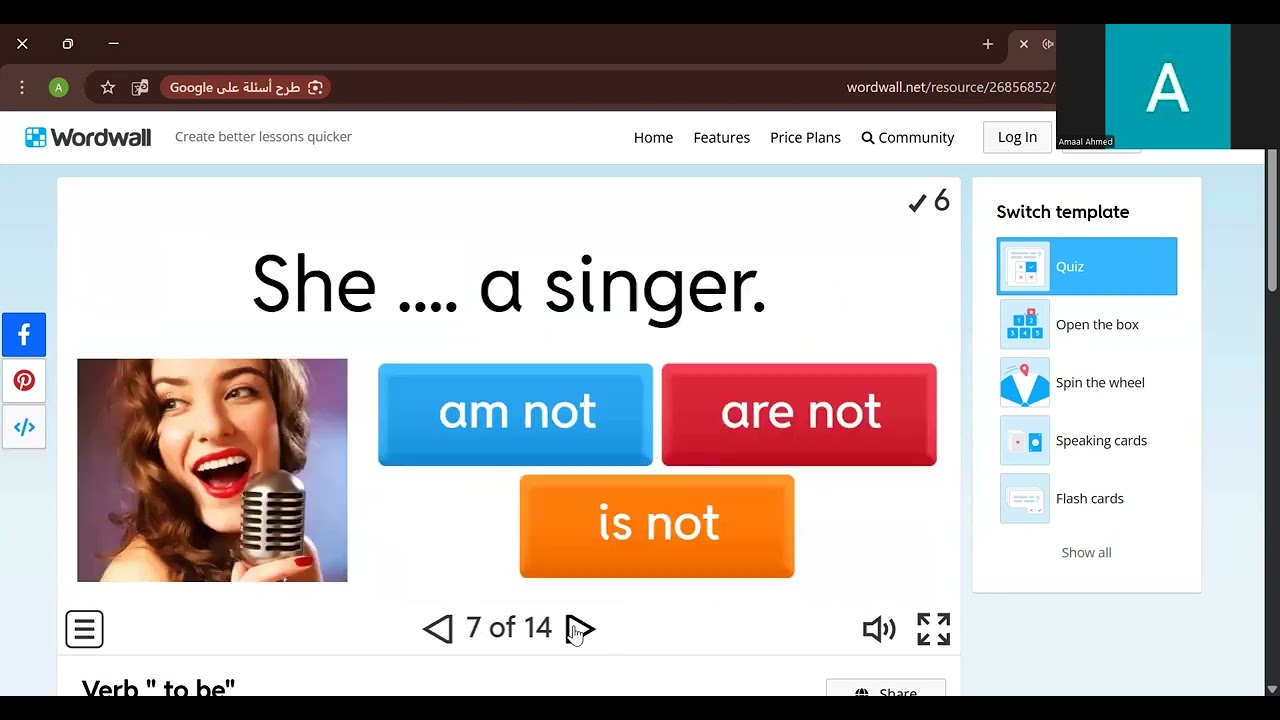1280x720 pixels.
Task: Click the Spin the wheel template icon
Action: click(1025, 383)
